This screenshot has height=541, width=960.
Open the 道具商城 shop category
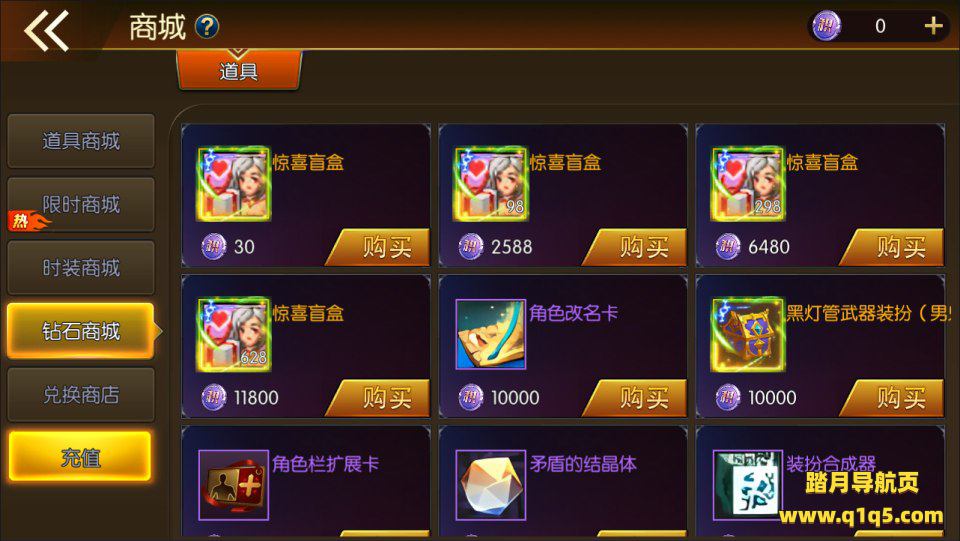tap(81, 141)
